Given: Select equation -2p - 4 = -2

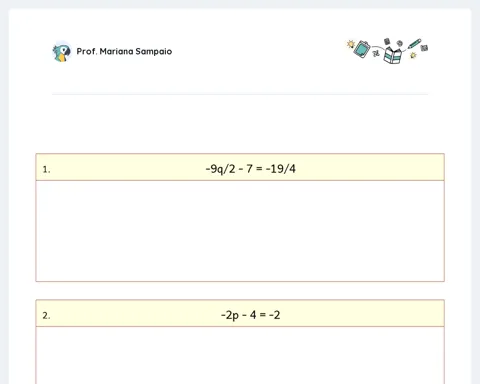Looking at the screenshot, I should (x=250, y=315).
